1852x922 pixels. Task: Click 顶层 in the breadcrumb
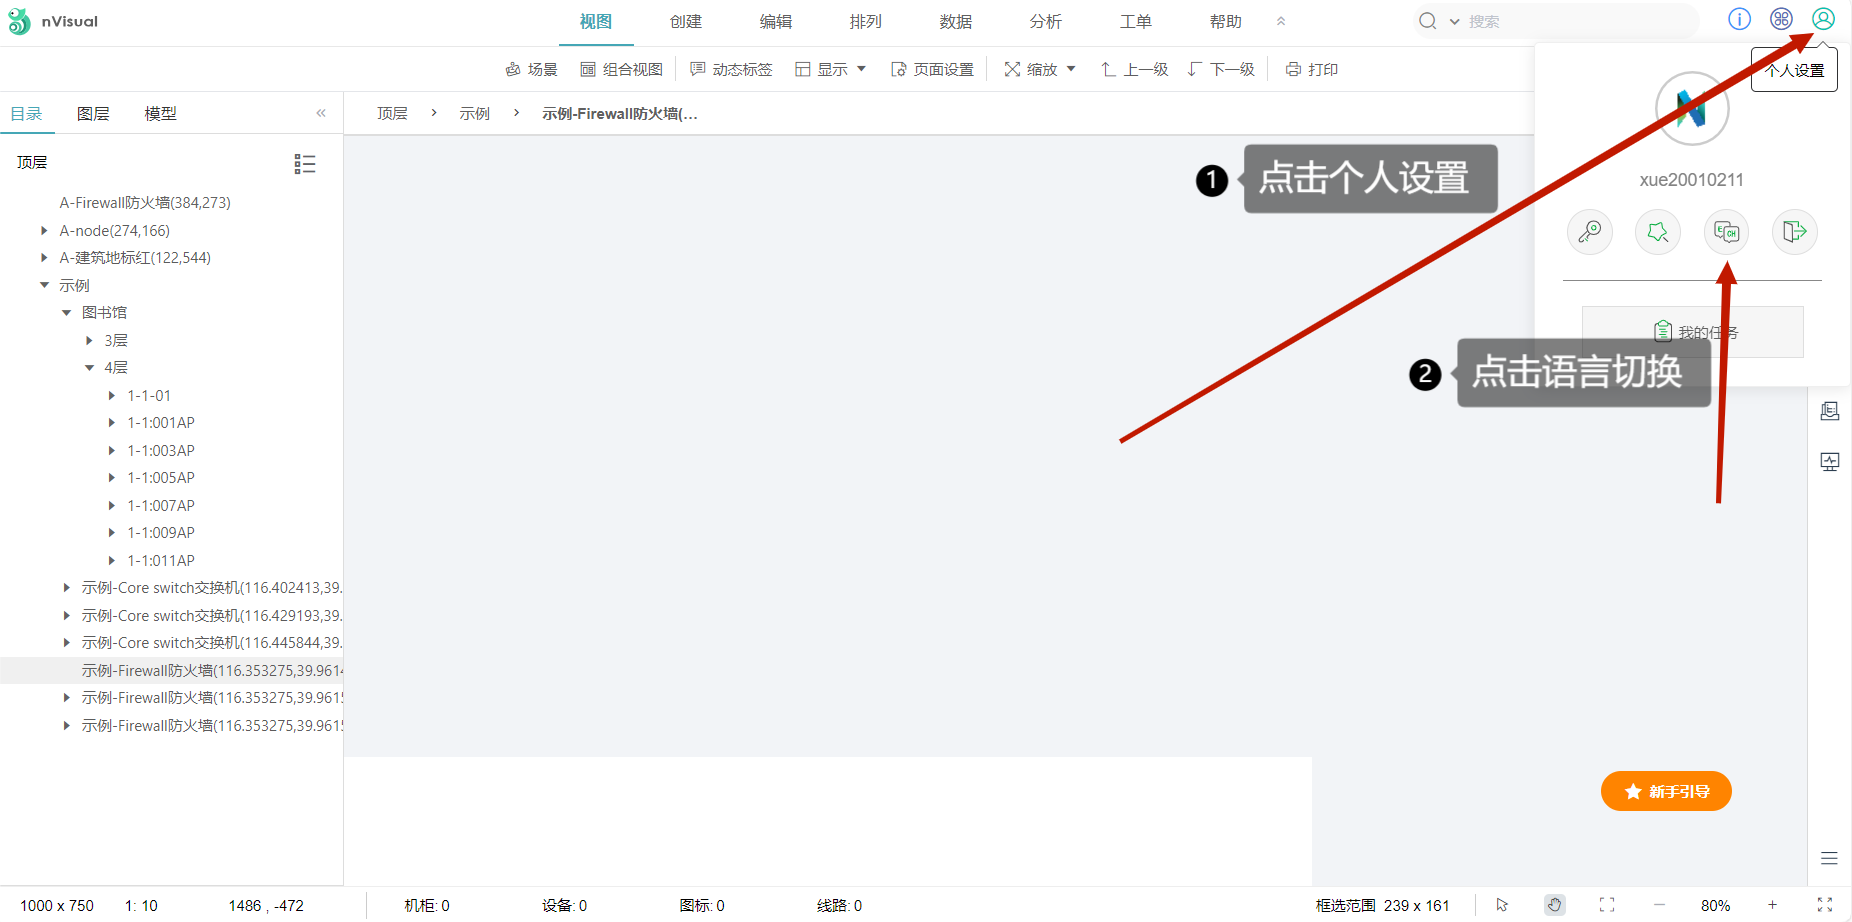click(392, 114)
